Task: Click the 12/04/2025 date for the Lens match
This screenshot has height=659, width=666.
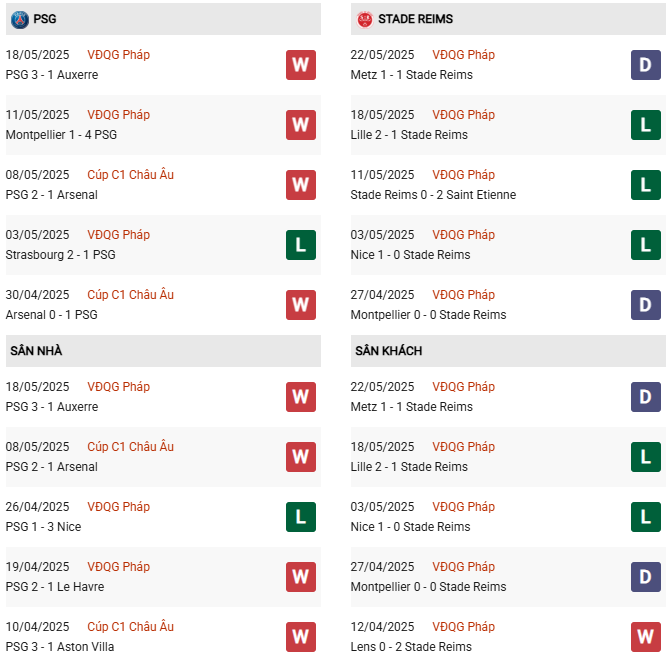Action: click(x=382, y=627)
